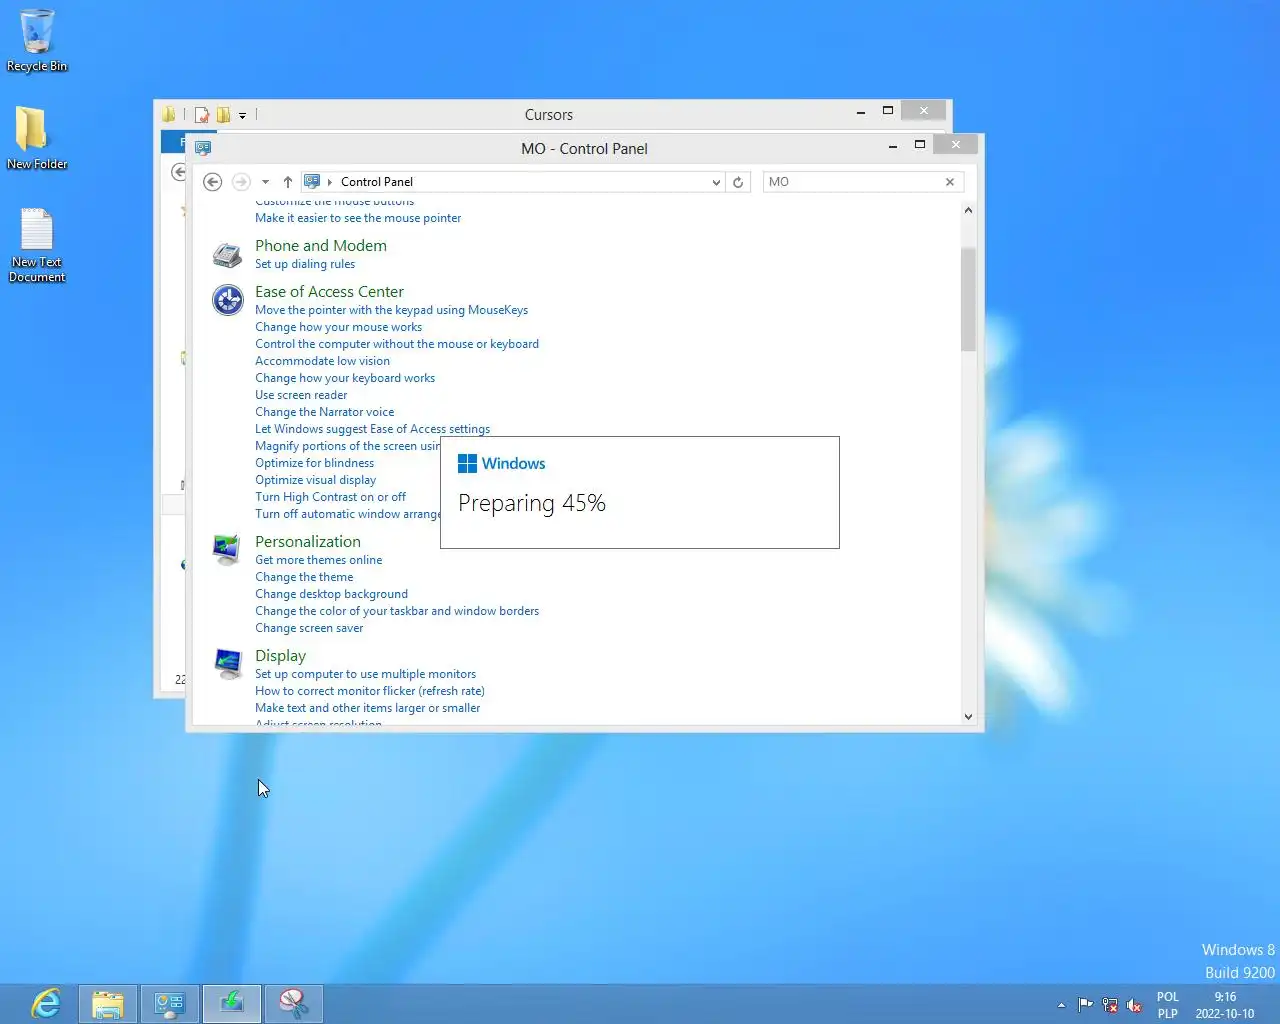
Task: Click the Control Panel address bar icon
Action: click(312, 182)
